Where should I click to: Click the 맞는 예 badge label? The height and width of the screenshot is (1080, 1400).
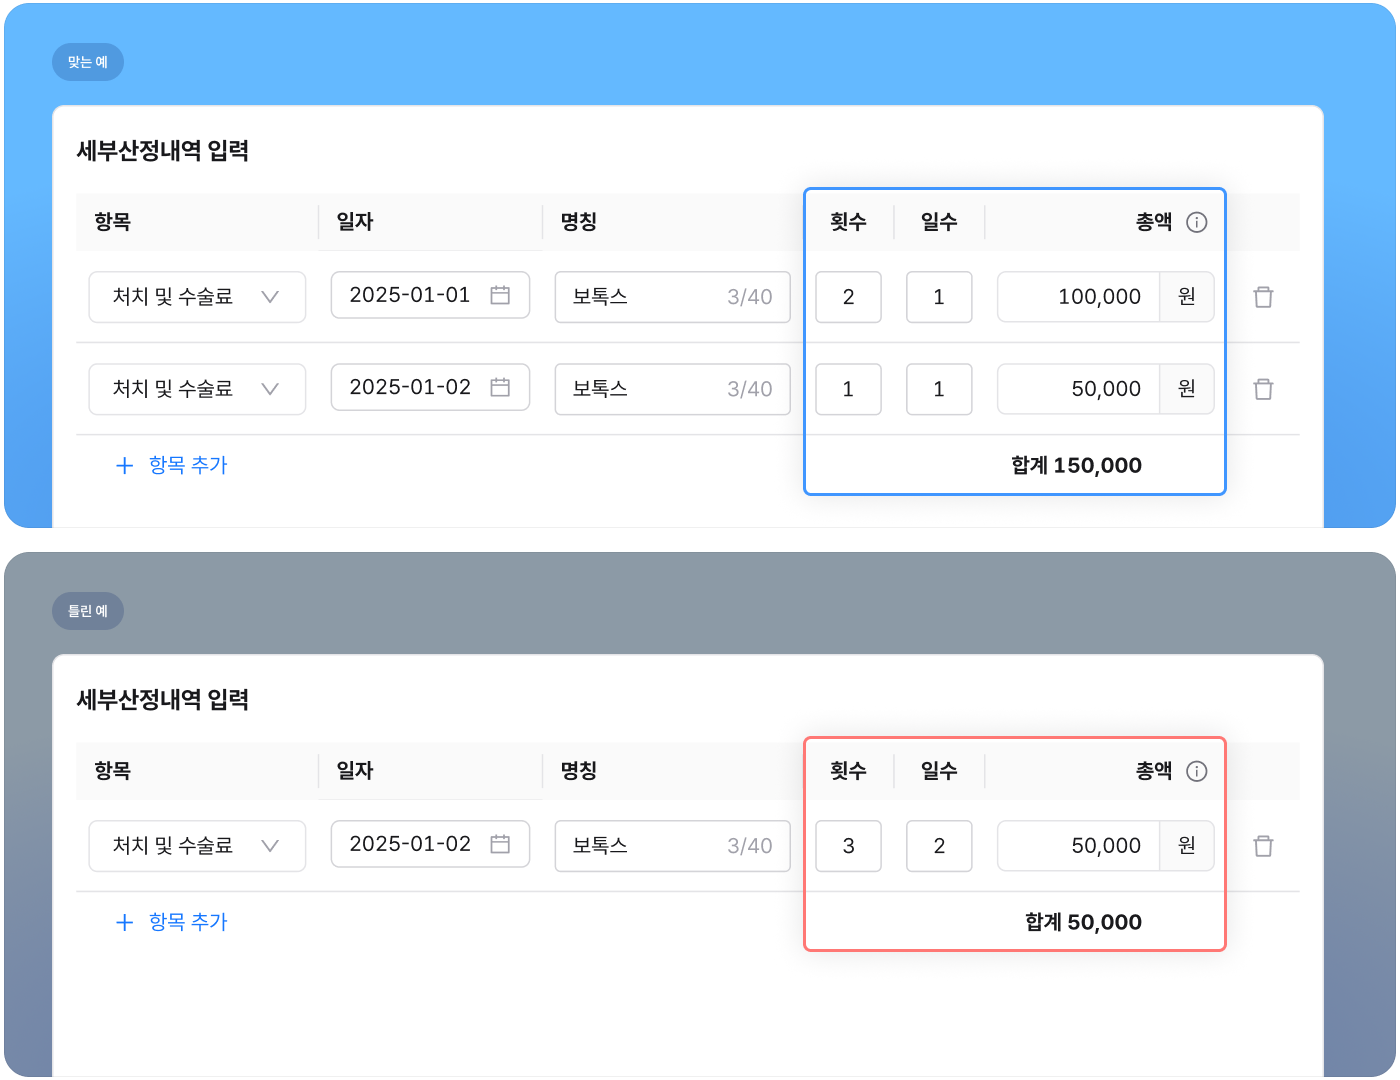88,62
